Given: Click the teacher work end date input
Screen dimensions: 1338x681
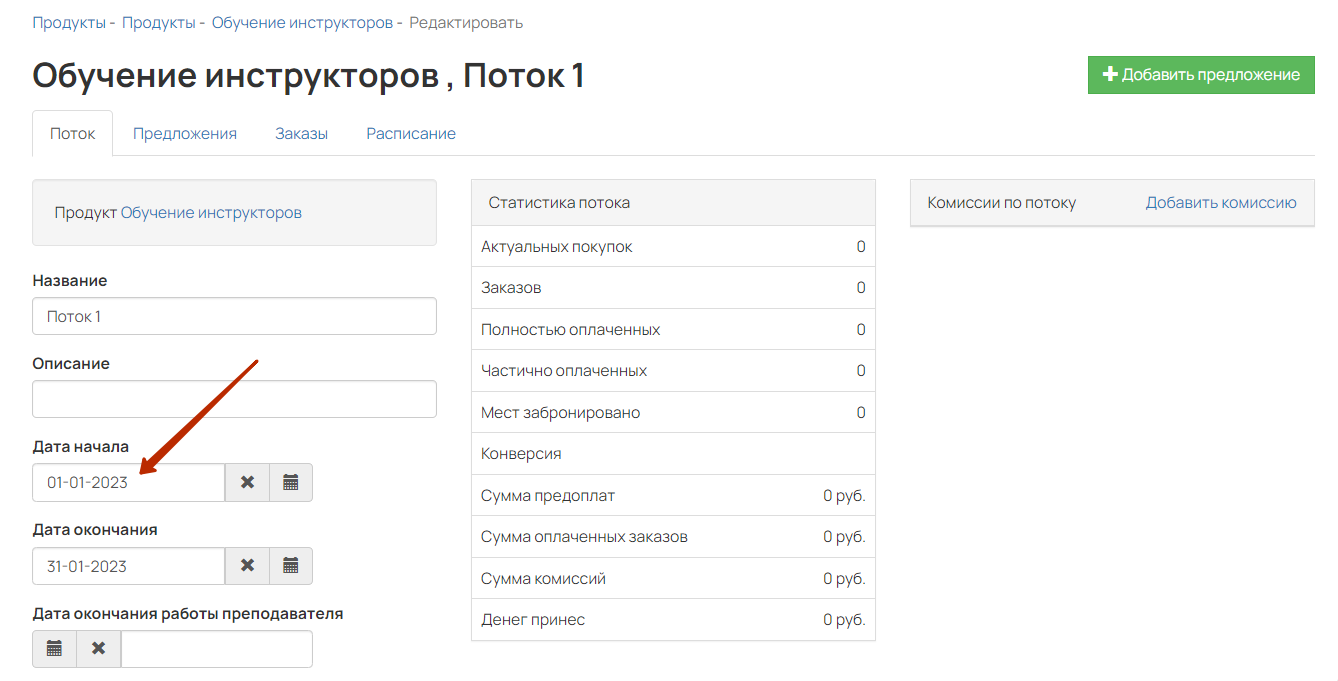Looking at the screenshot, I should click(216, 649).
